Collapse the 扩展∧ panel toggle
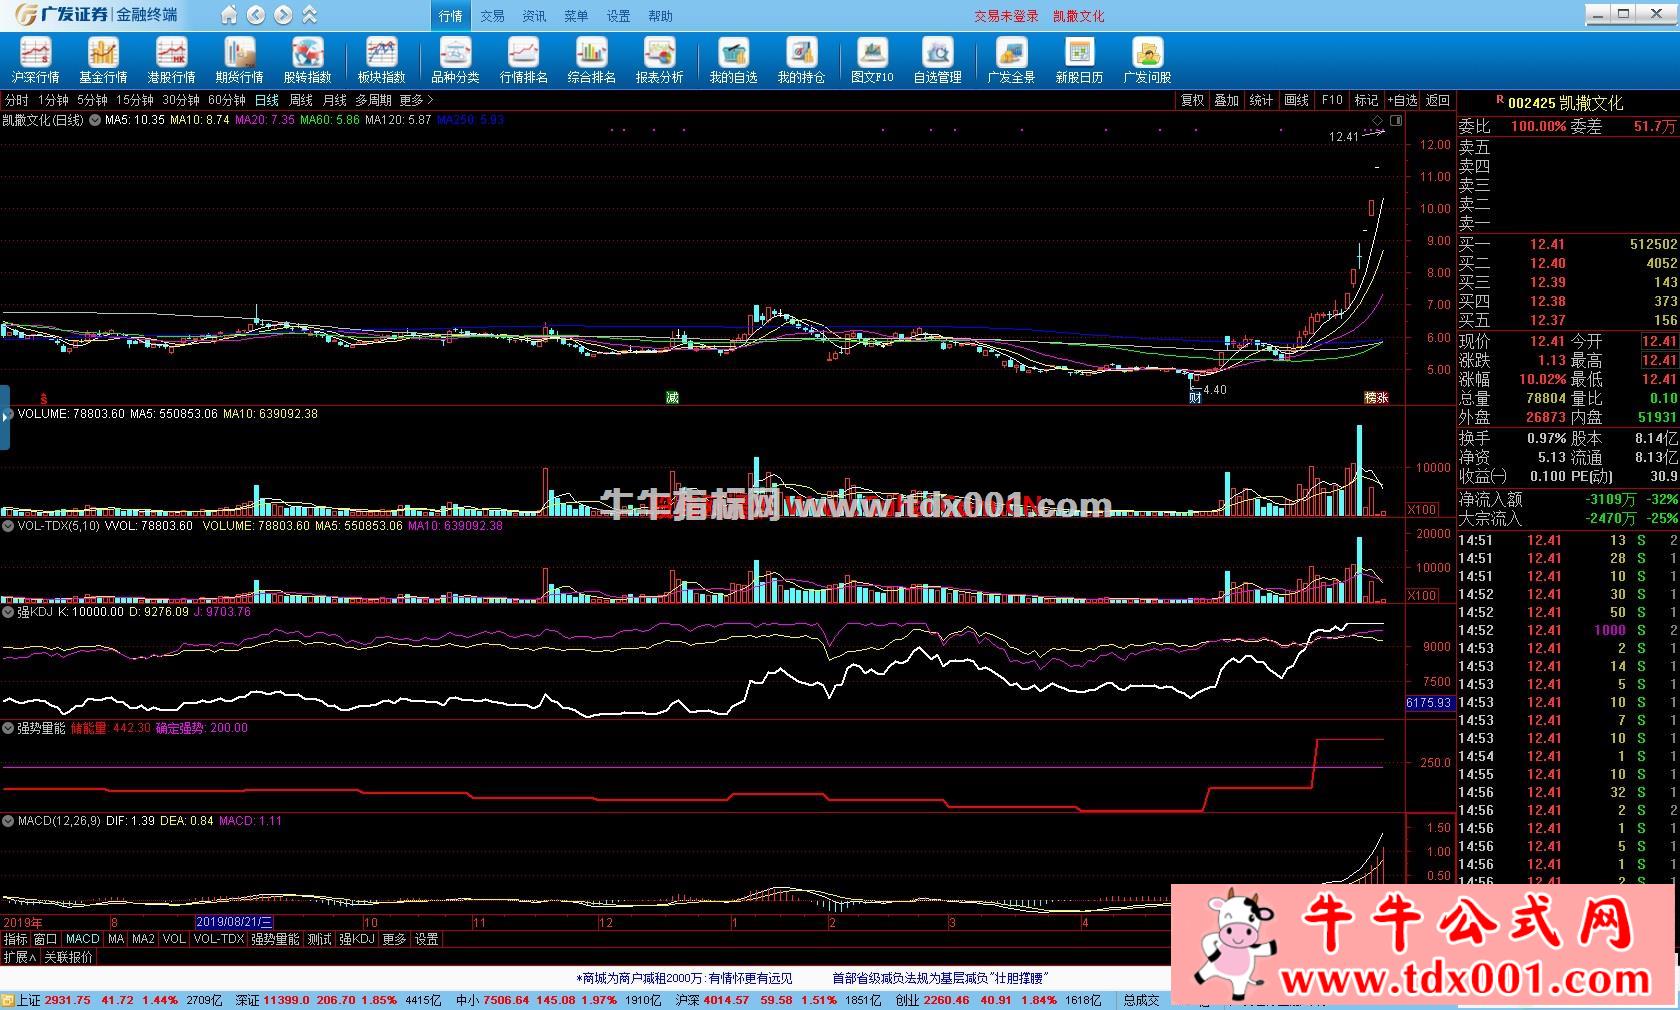Image resolution: width=1680 pixels, height=1010 pixels. (20, 957)
